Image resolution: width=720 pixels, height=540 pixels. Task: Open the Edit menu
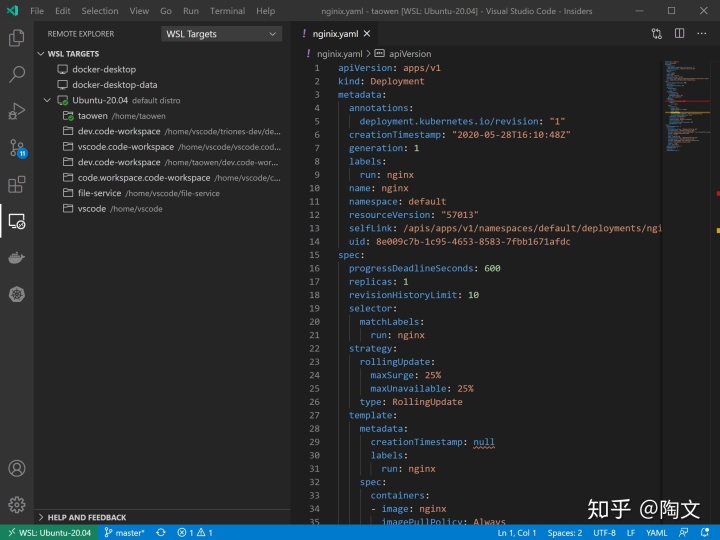(x=62, y=11)
